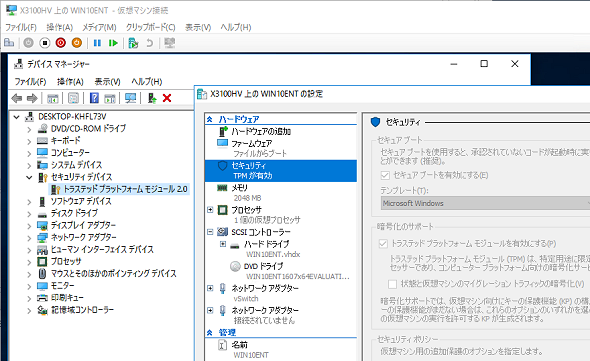Go back in Device Manager toolbar
The width and height of the screenshot is (590, 361).
[x=17, y=99]
